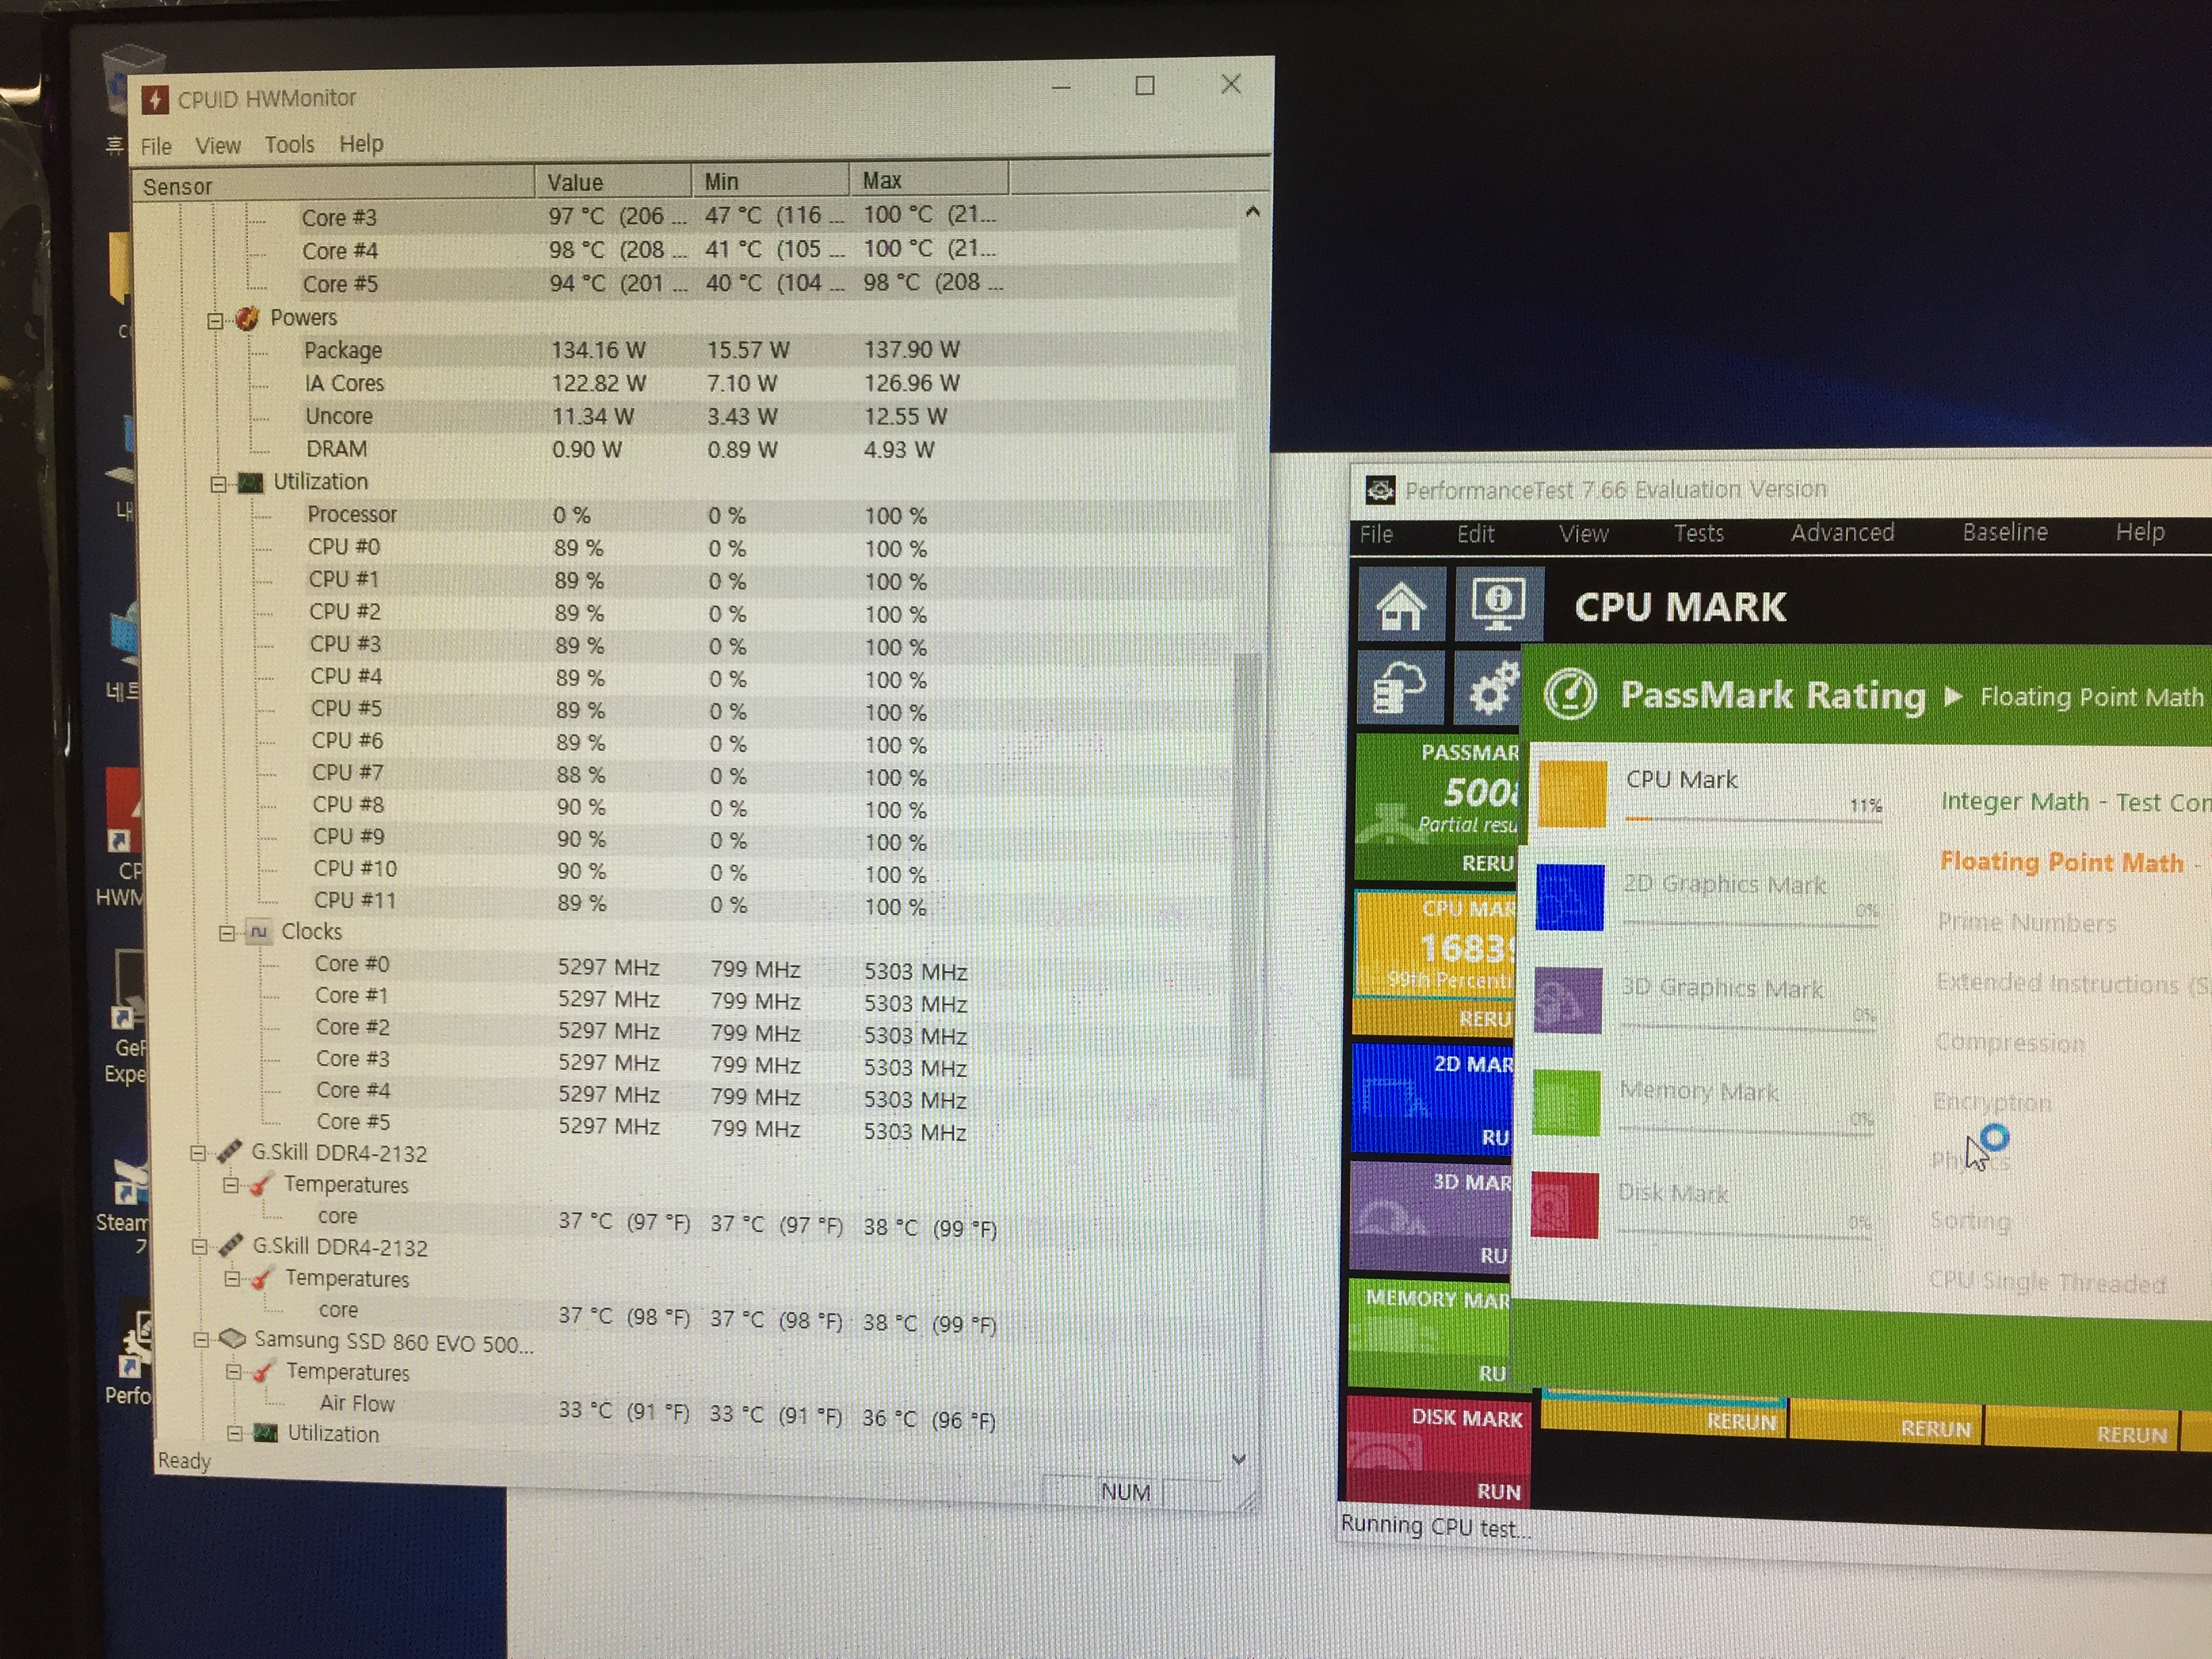Click the Integer Math test entry
Screen dimensions: 2212x1659
point(2075,802)
